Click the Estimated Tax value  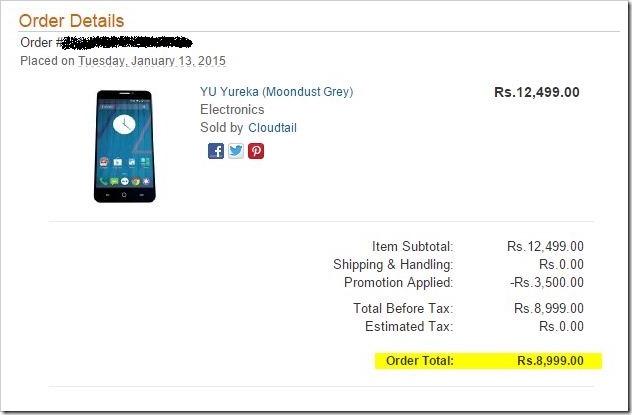[x=561, y=326]
